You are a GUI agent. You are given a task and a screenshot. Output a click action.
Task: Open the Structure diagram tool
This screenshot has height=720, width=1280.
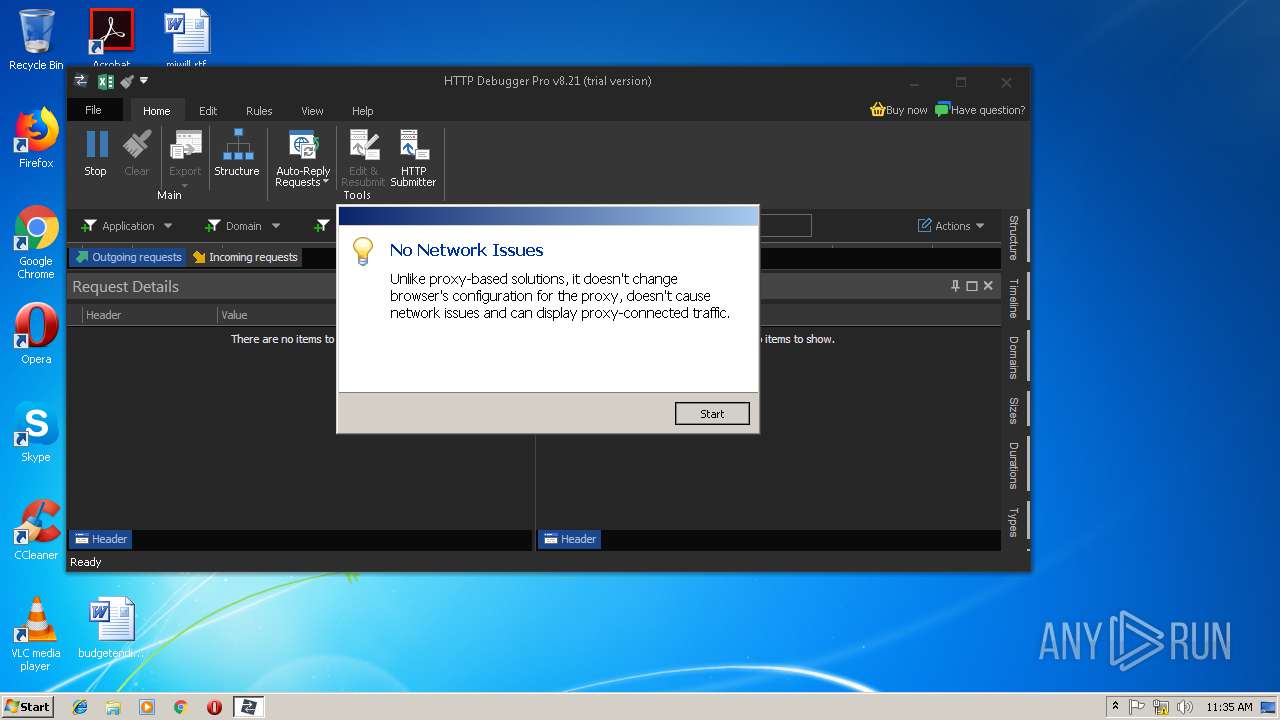click(237, 154)
